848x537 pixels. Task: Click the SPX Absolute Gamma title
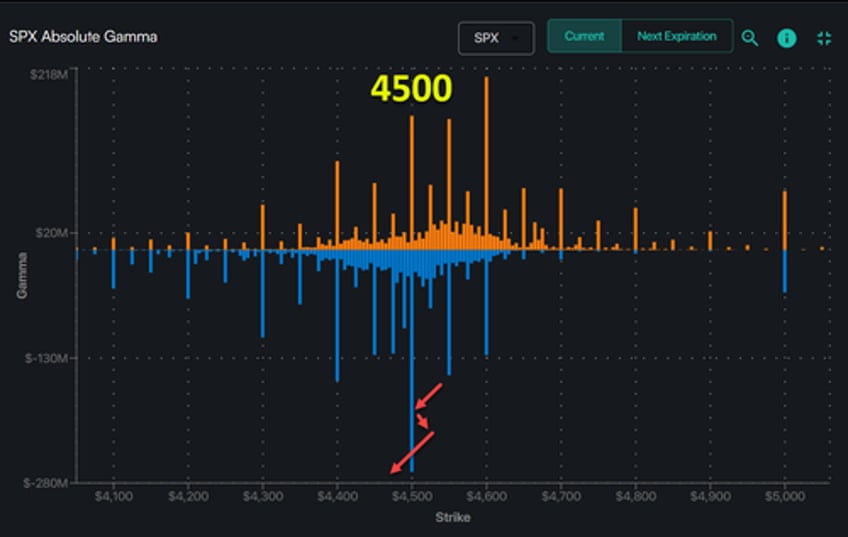83,37
